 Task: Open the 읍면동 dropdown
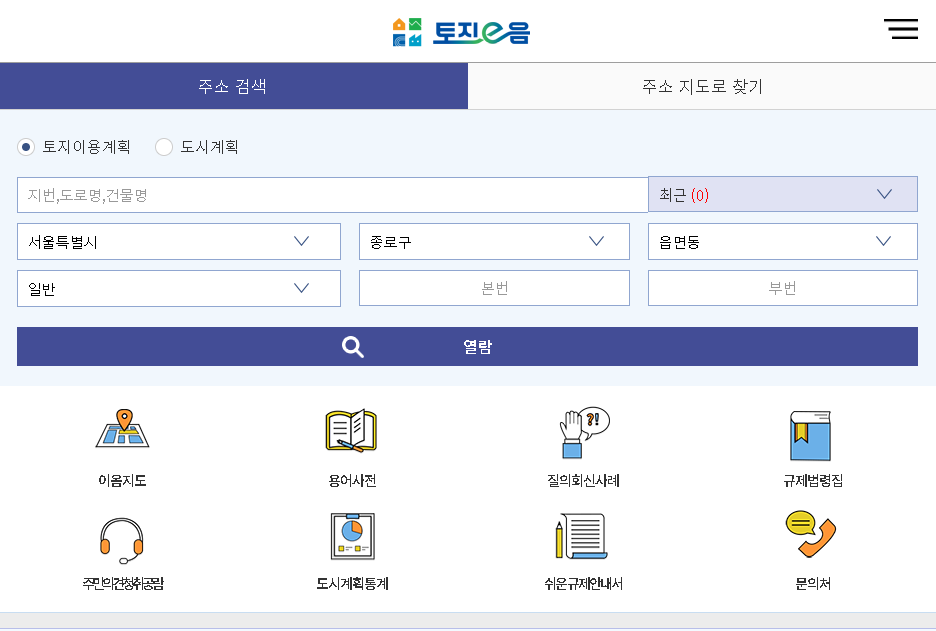(782, 241)
